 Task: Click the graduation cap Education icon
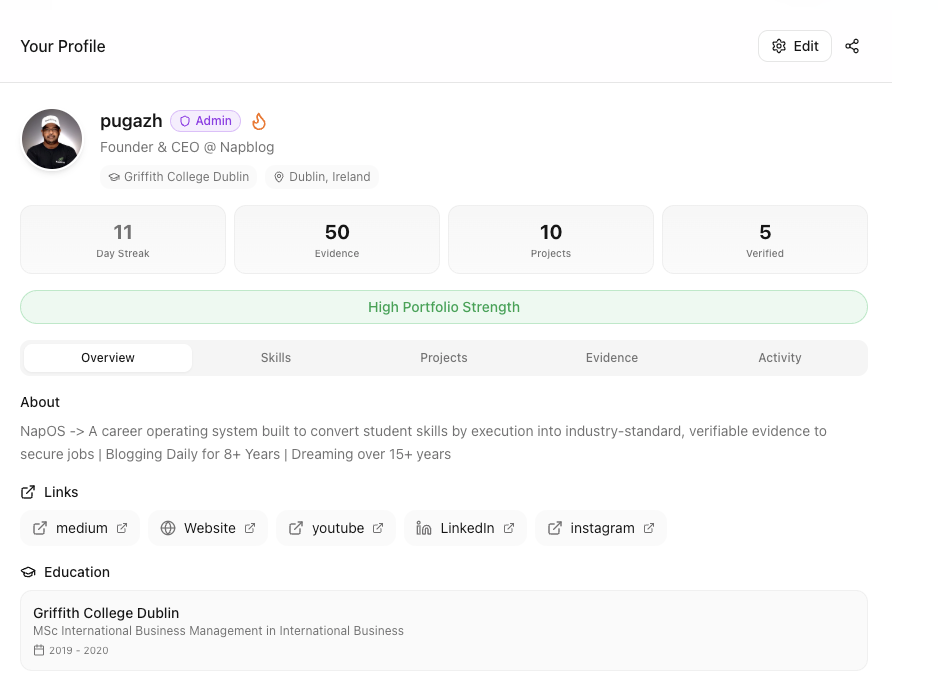(x=28, y=572)
